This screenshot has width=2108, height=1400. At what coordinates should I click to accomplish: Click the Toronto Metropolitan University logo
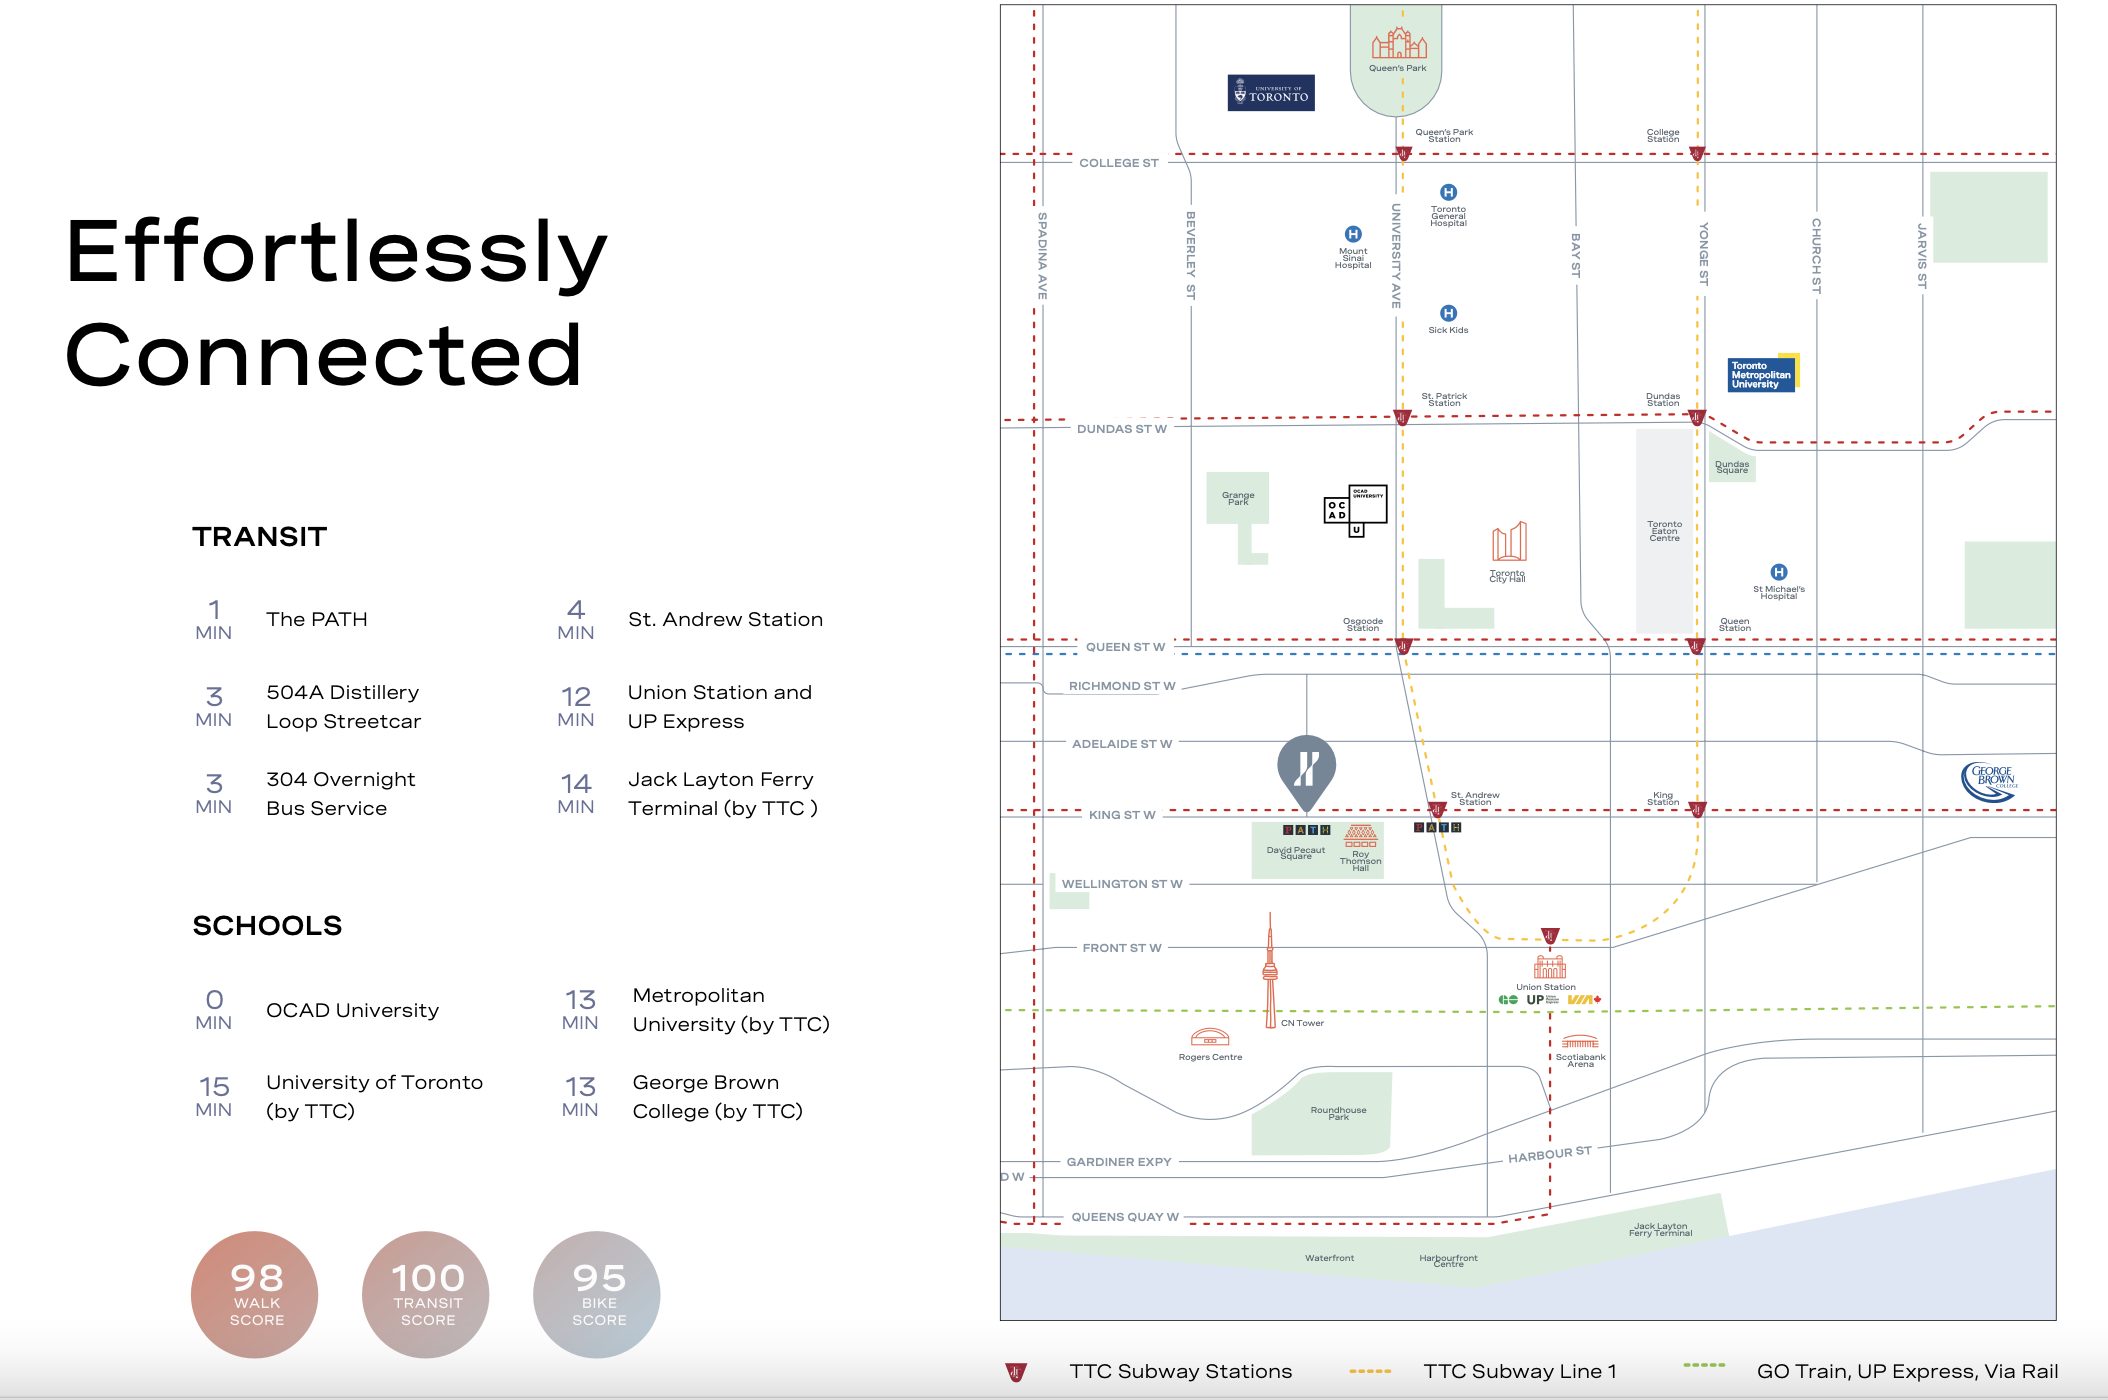1763,374
